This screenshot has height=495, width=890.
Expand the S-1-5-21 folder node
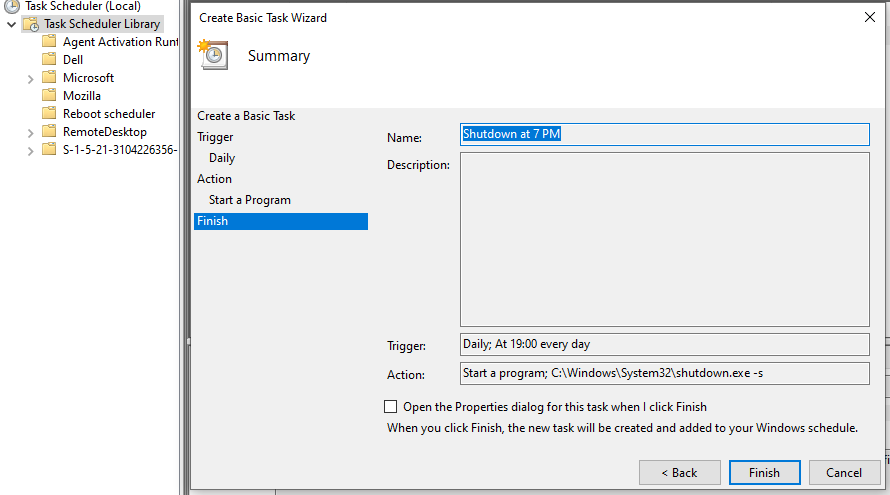[31, 151]
